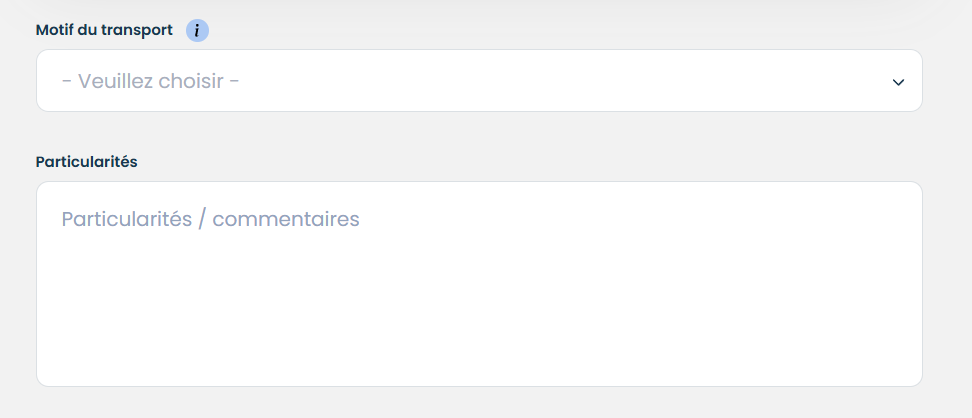Place cursor in the comments box
The height and width of the screenshot is (418, 972).
(478, 284)
